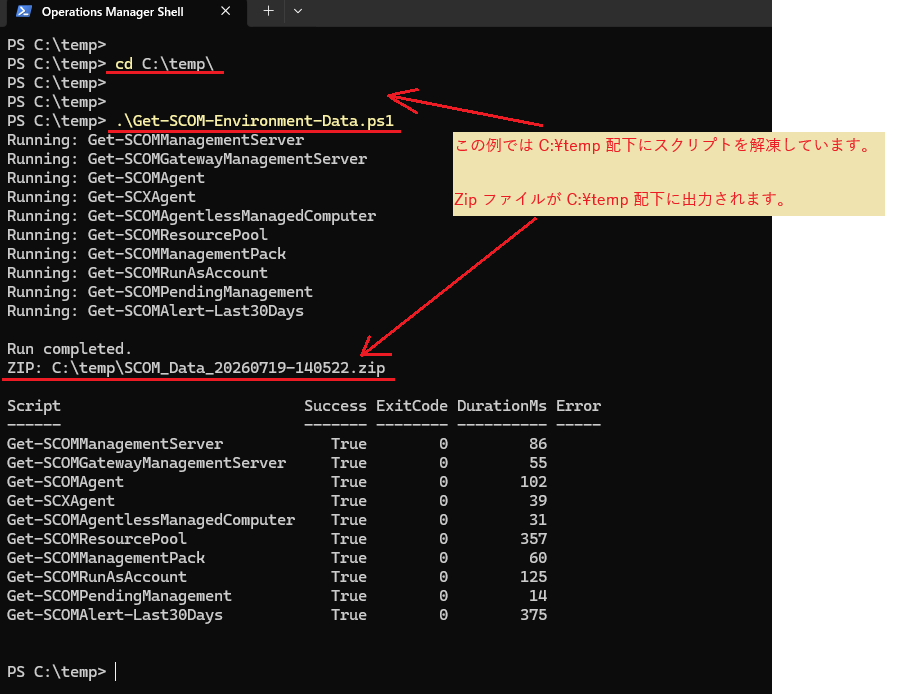Screen dimensions: 898x694
Task: Click 'Running: Get-SCOMAgentlessManagedComputer' line
Action: (x=191, y=215)
